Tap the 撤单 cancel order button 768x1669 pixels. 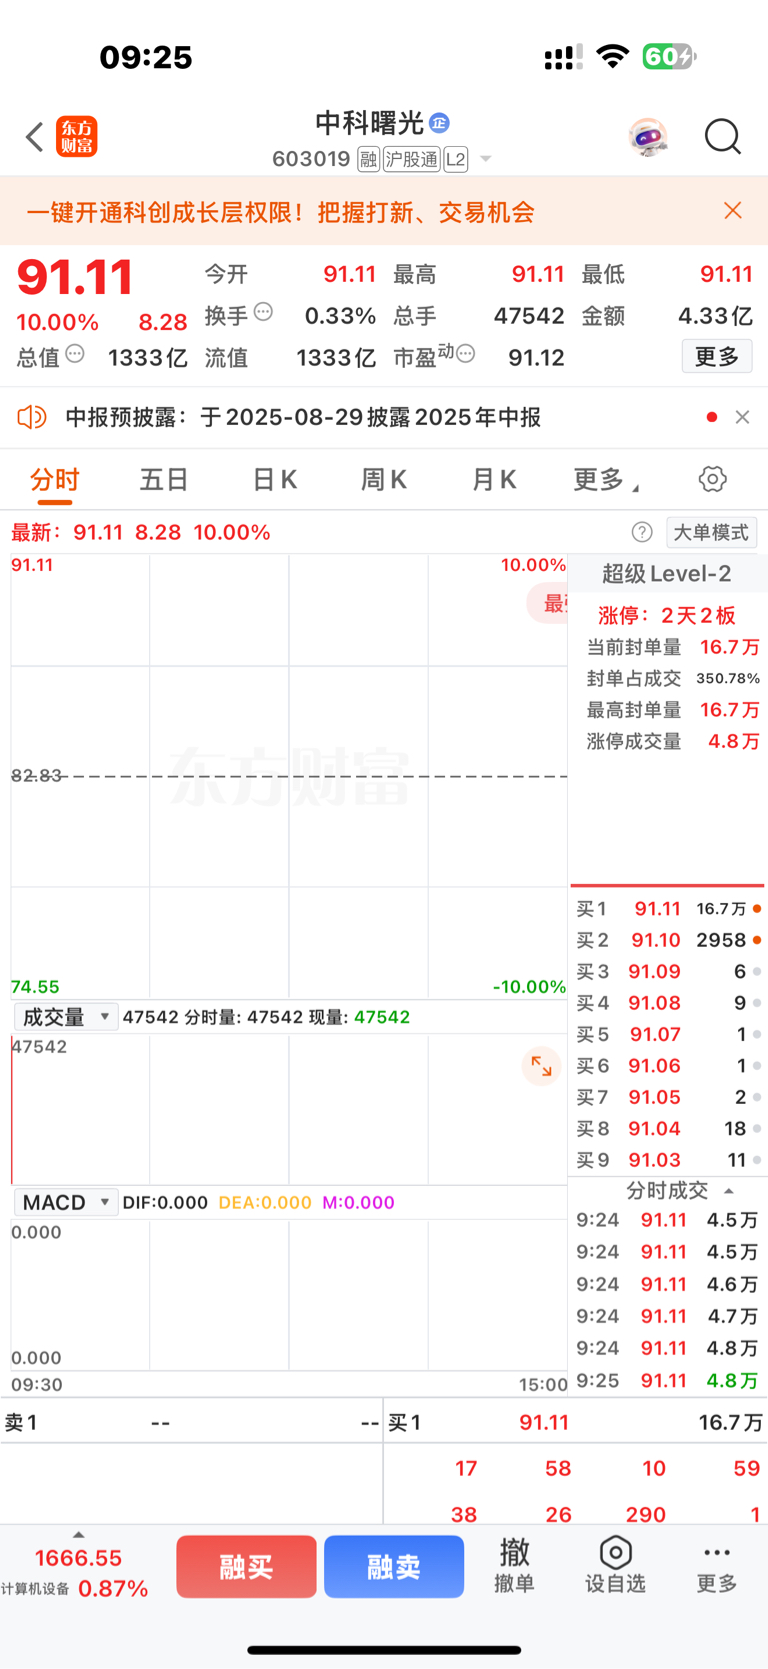[514, 1565]
